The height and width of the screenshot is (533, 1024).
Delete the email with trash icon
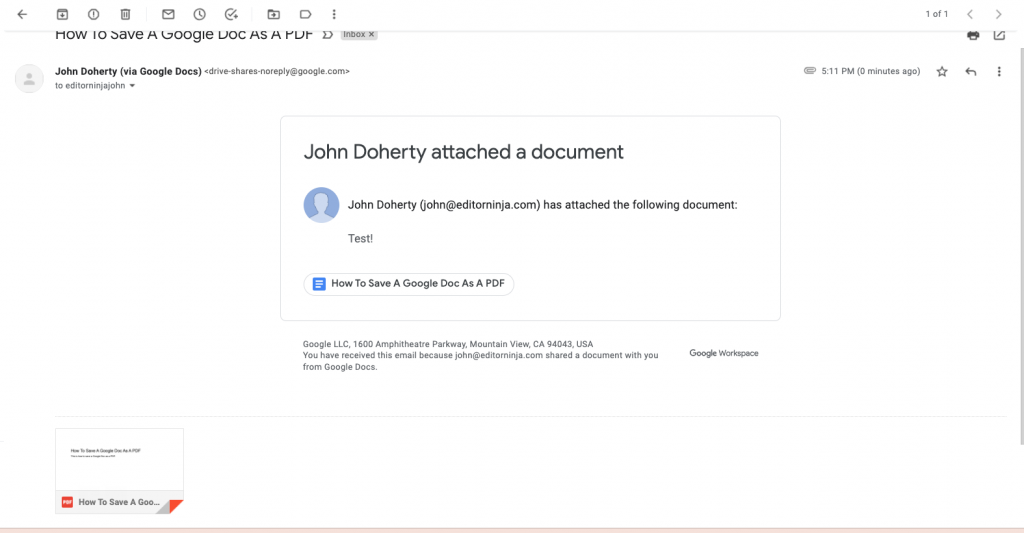(x=125, y=14)
